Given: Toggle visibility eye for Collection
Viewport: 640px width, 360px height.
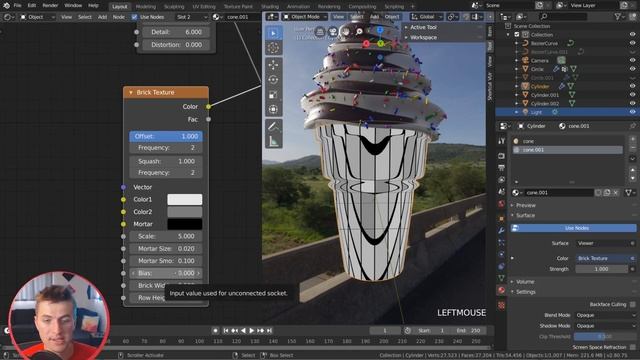Looking at the screenshot, I should [x=632, y=35].
